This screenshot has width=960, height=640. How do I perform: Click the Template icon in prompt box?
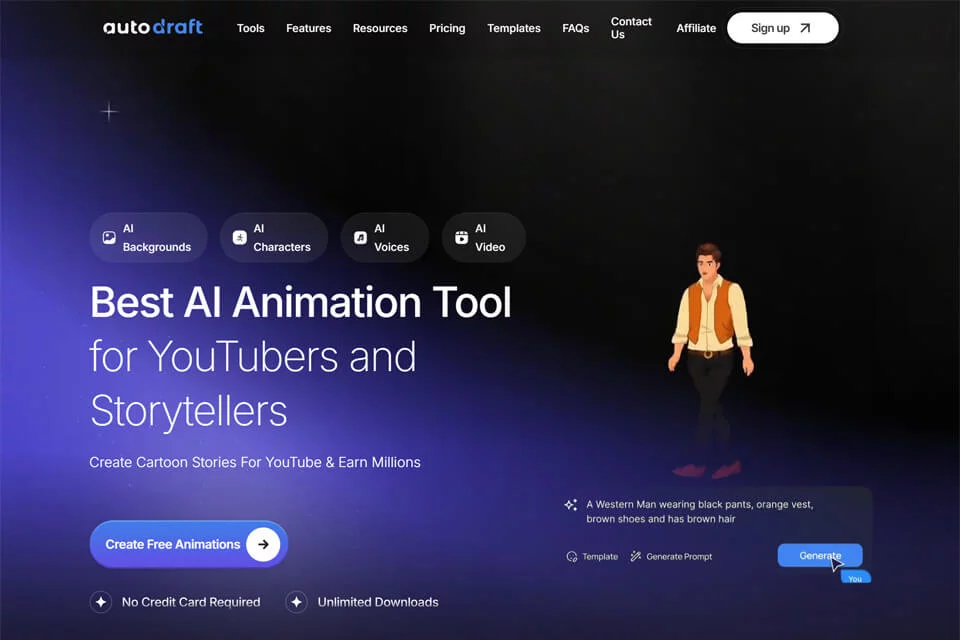click(x=572, y=557)
